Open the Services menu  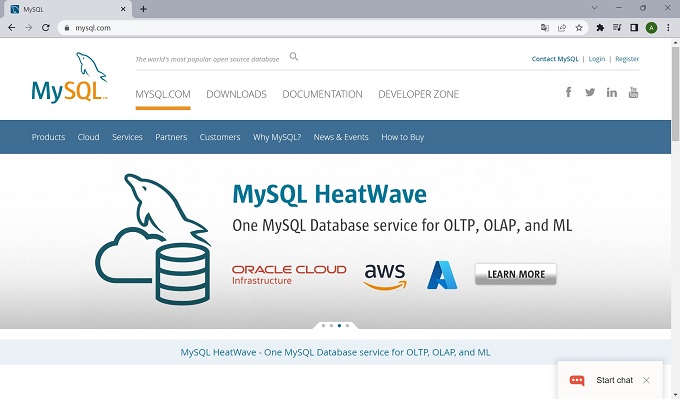(127, 137)
